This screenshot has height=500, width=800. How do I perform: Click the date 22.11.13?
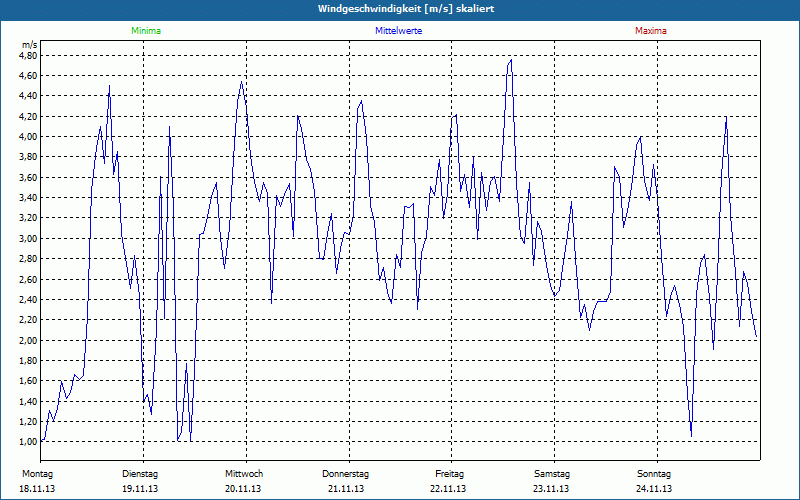(x=448, y=489)
